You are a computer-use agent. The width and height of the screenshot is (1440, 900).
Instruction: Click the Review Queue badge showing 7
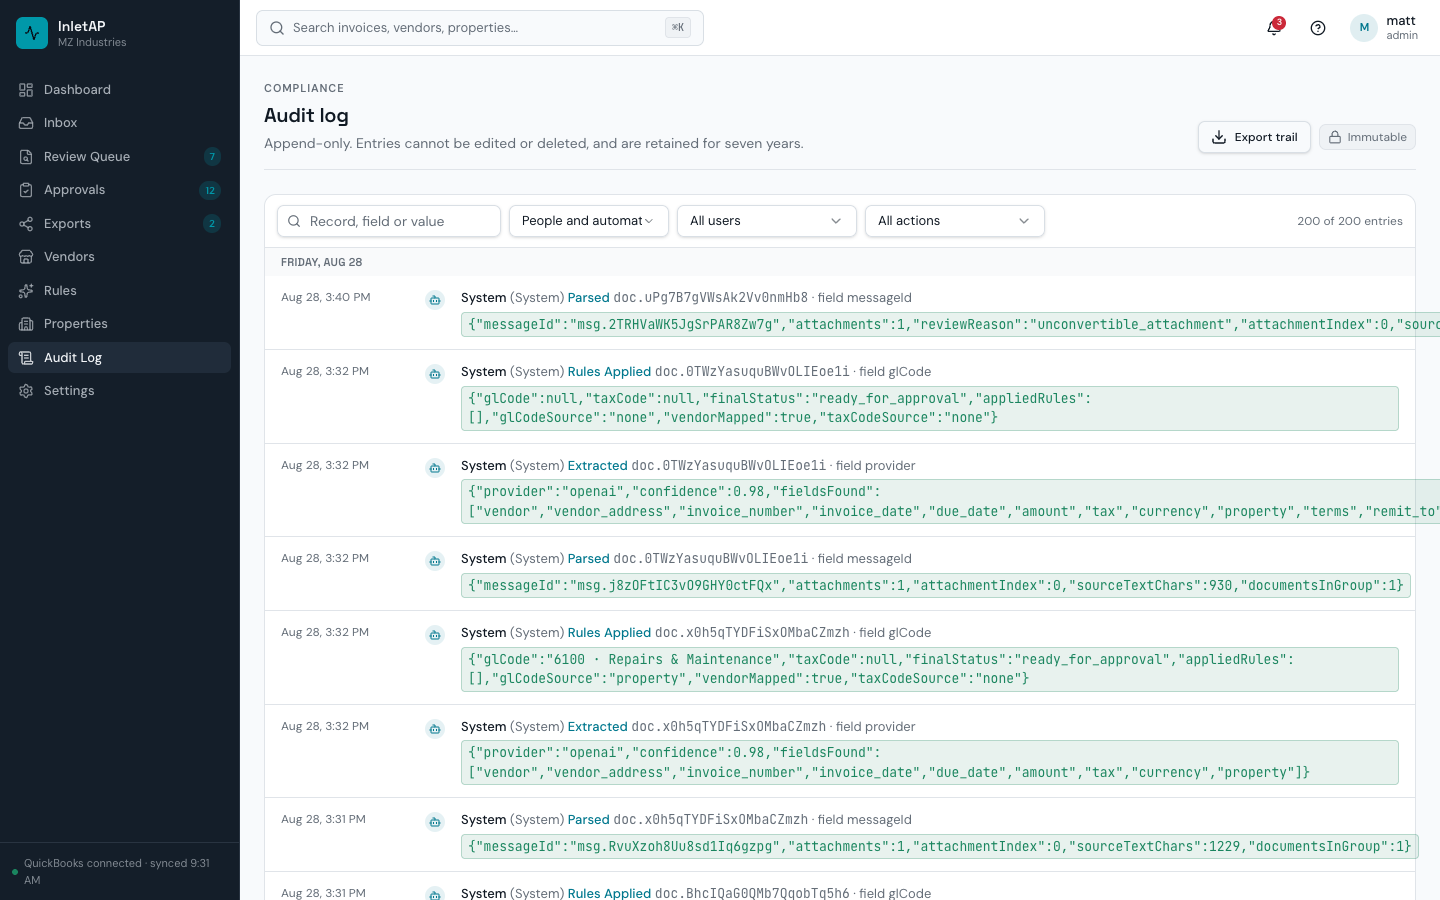tap(212, 157)
